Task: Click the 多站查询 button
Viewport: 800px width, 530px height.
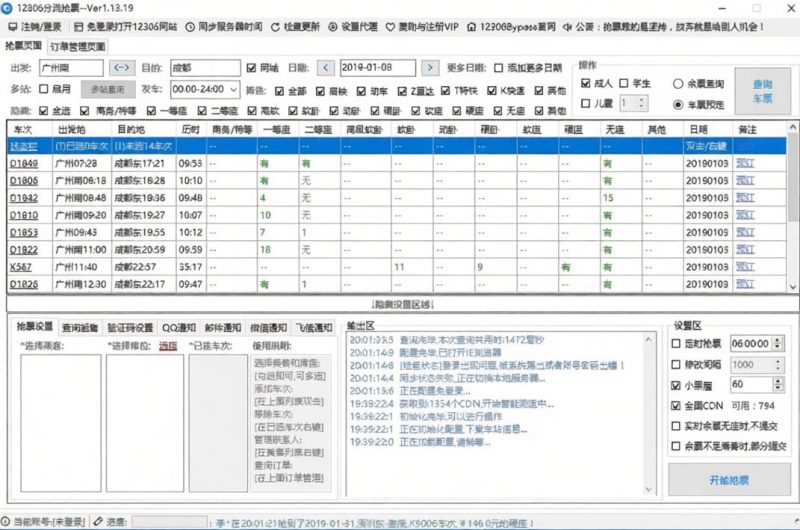Action: pos(108,89)
